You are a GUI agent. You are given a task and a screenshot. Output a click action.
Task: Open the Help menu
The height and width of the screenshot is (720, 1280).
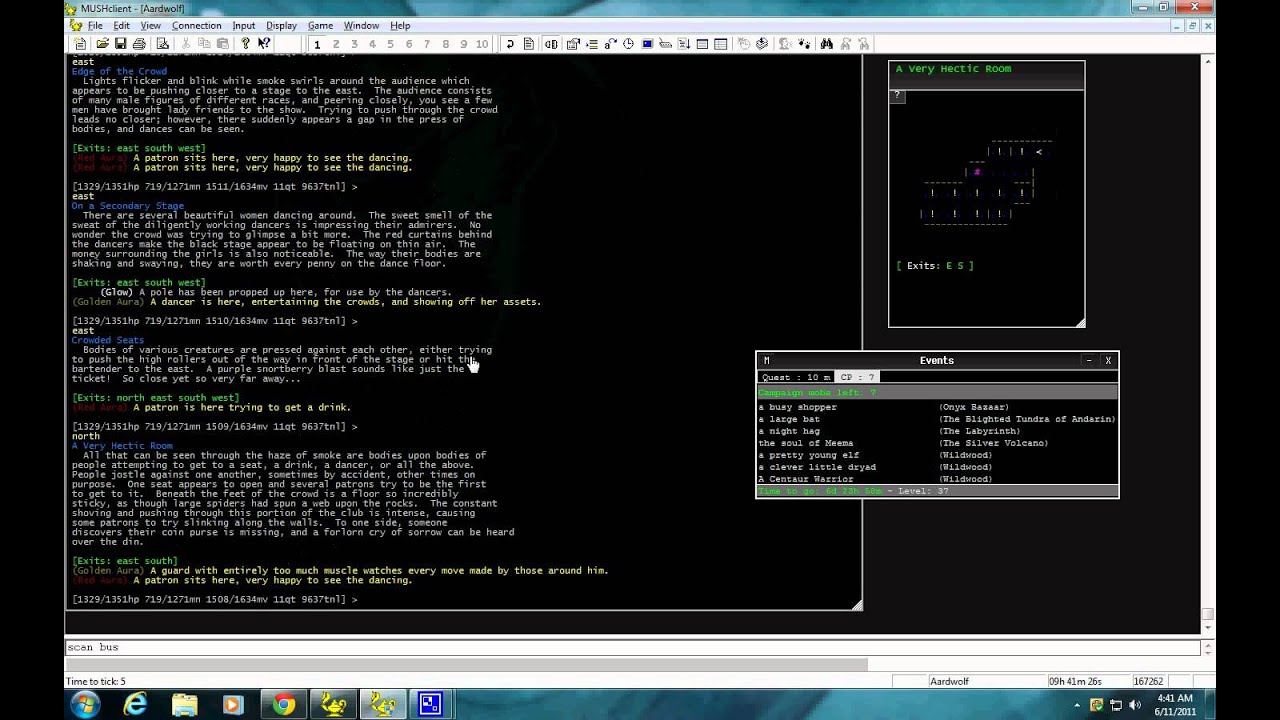(x=400, y=25)
